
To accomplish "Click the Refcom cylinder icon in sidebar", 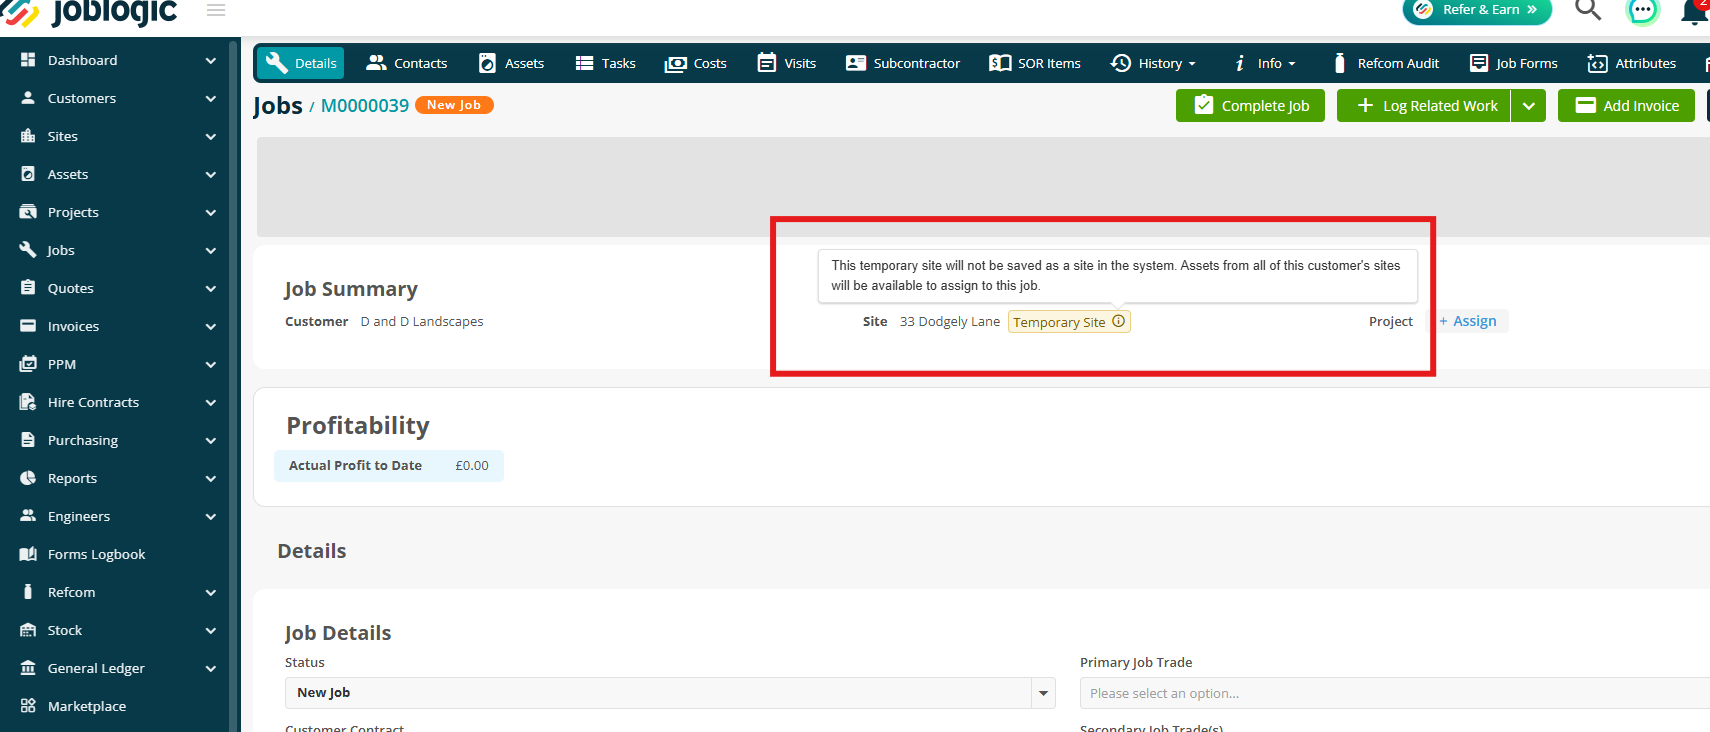I will click(x=28, y=592).
